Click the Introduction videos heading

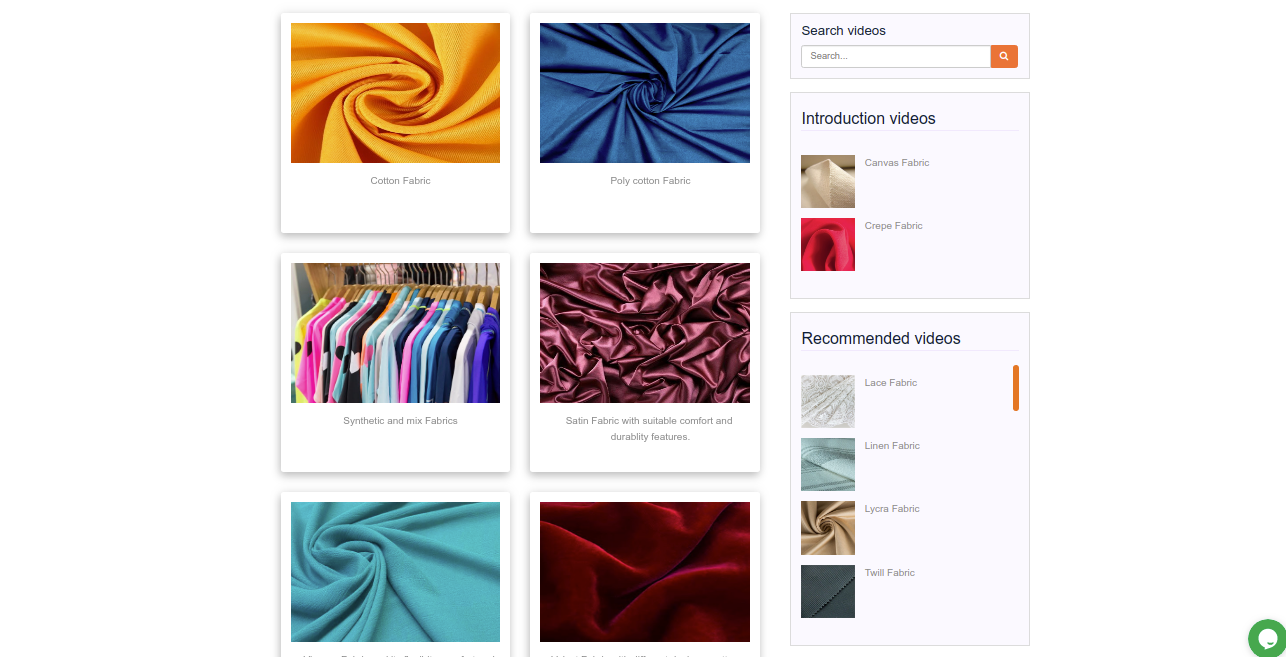[868, 118]
